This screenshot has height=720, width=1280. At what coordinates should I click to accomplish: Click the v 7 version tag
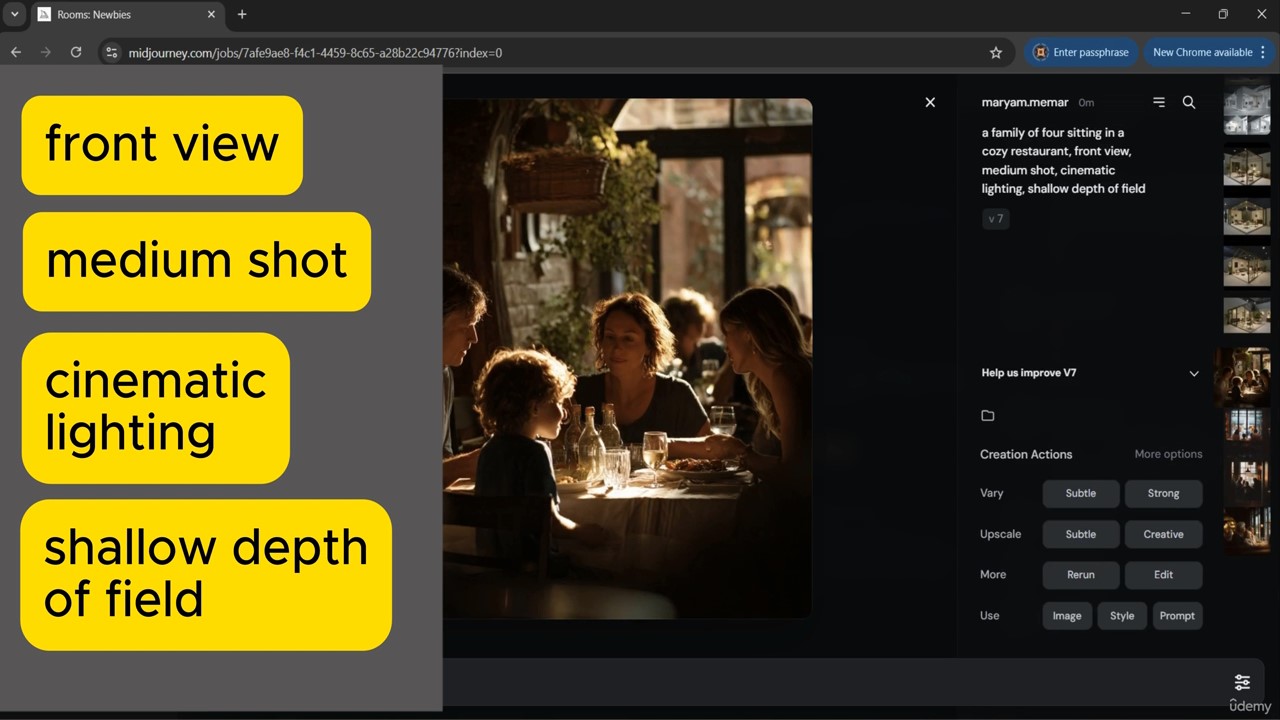click(996, 218)
